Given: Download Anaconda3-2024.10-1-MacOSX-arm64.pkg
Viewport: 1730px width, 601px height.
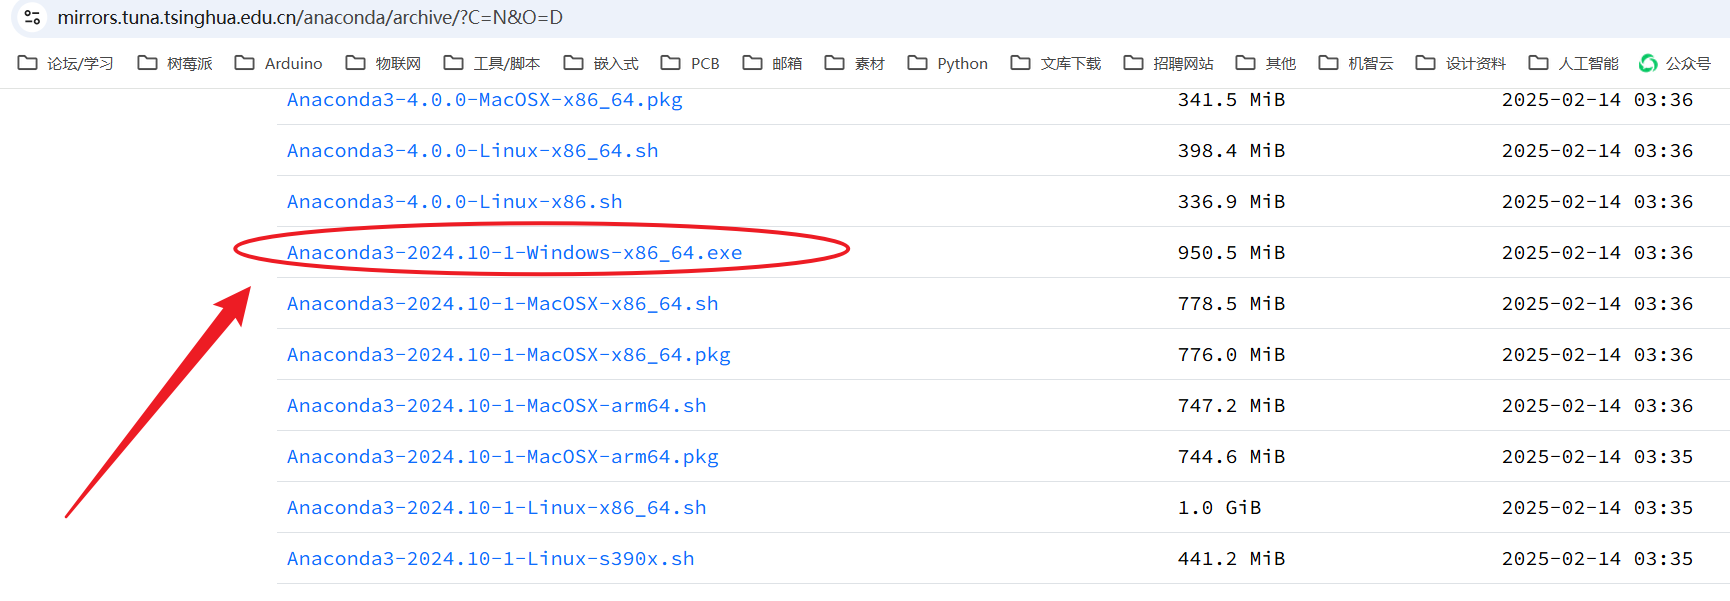Looking at the screenshot, I should (x=503, y=457).
